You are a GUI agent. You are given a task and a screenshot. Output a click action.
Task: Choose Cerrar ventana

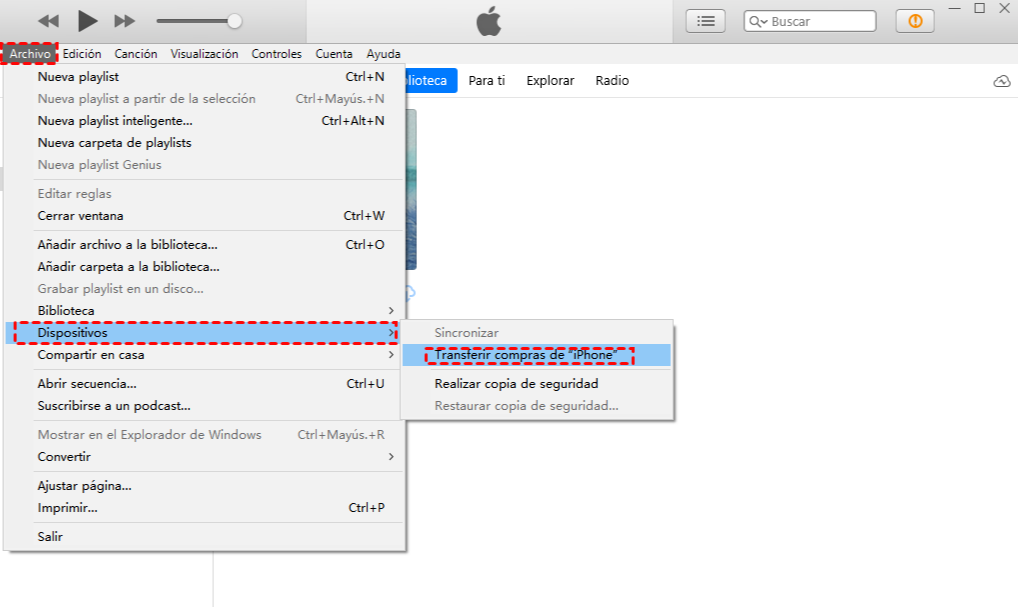[x=205, y=216]
